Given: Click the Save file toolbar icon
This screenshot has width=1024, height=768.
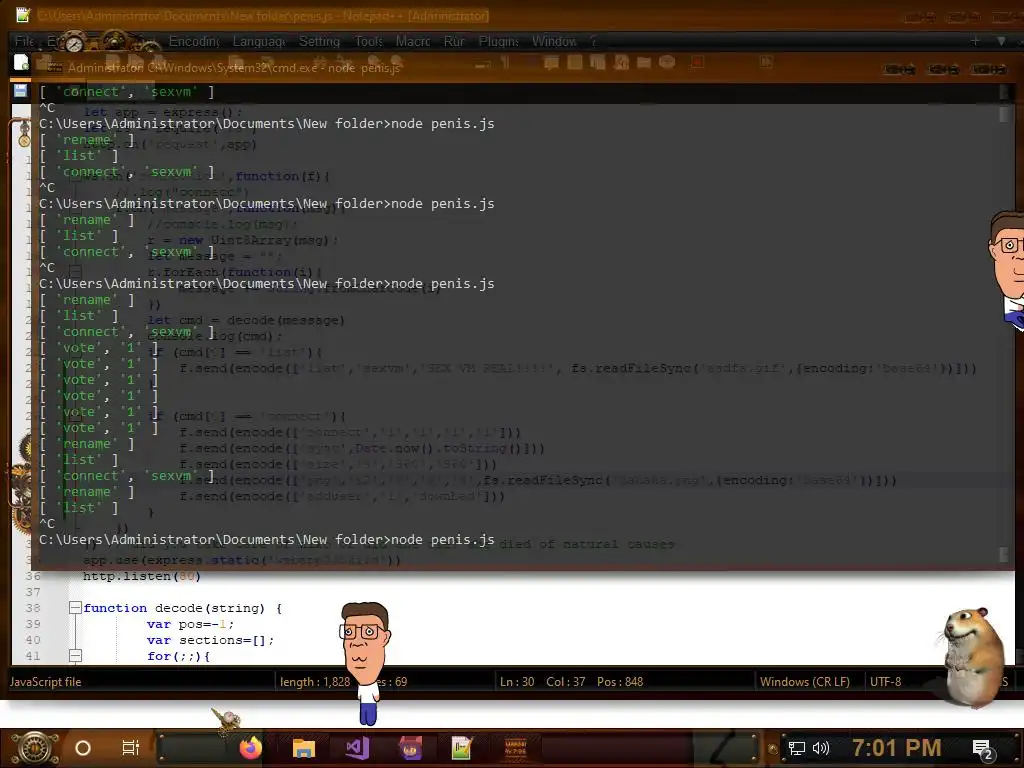Looking at the screenshot, I should (21, 91).
